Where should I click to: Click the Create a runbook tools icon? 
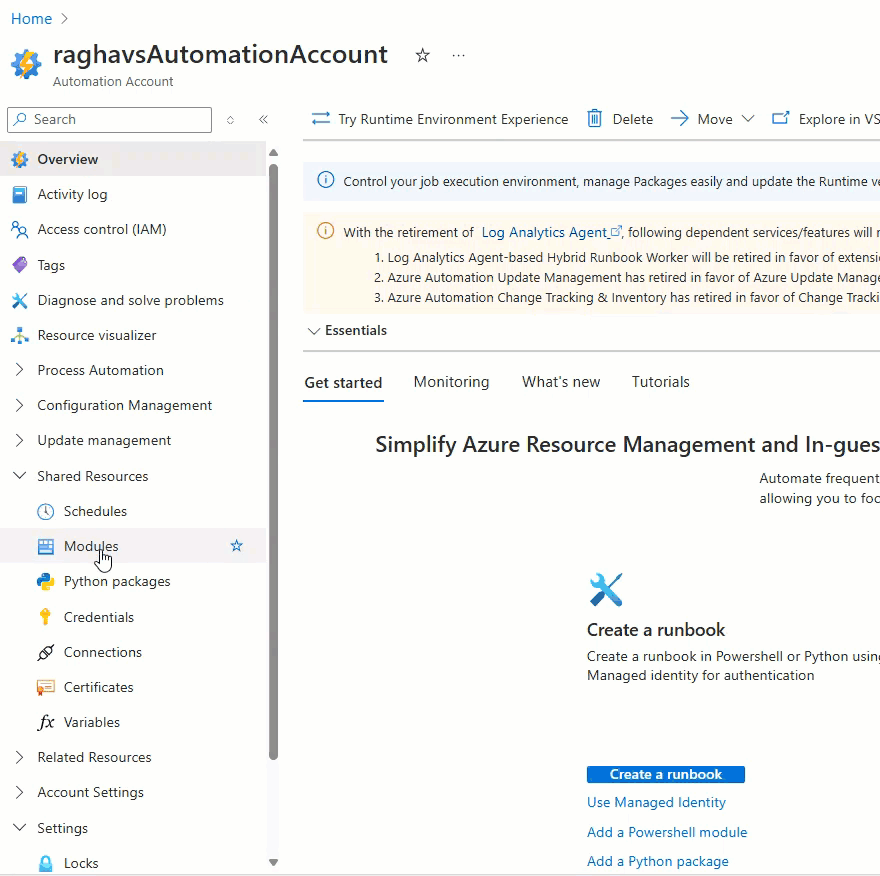pyautogui.click(x=606, y=589)
